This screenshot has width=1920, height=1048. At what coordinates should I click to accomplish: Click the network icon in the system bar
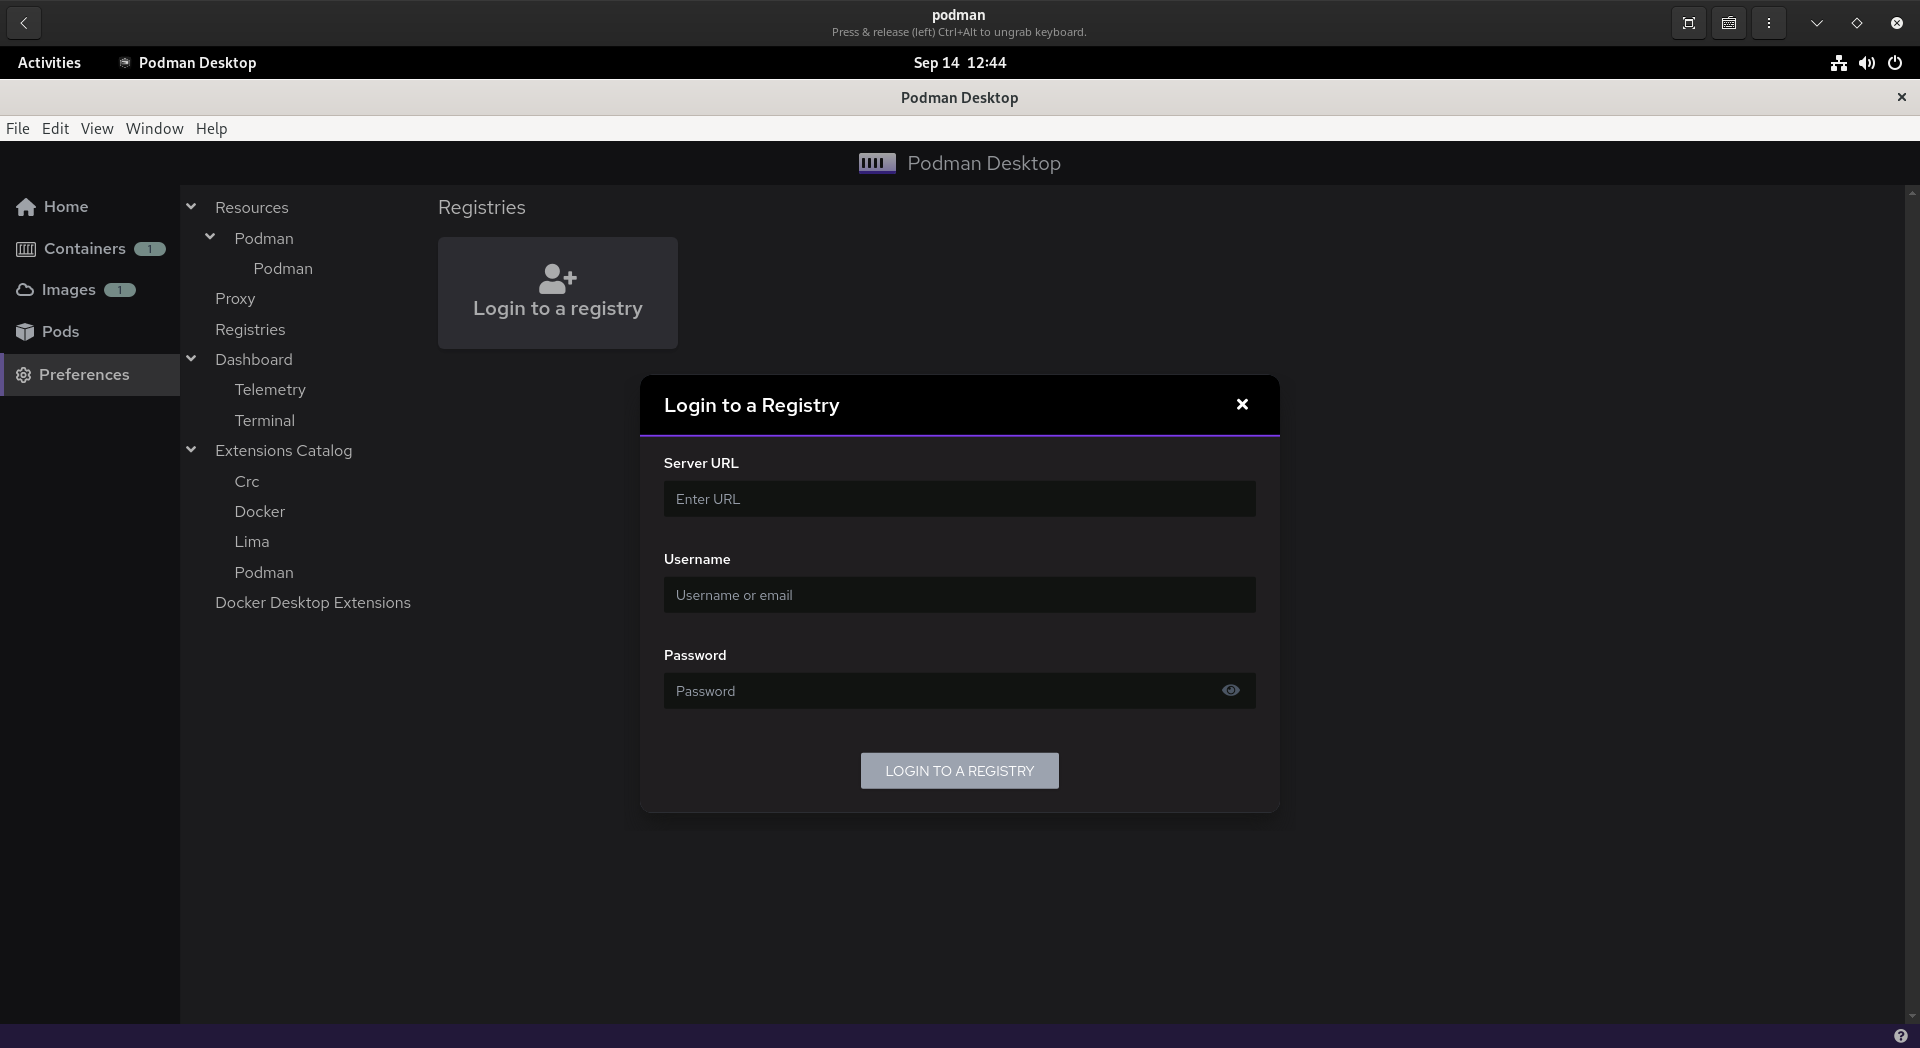1837,63
